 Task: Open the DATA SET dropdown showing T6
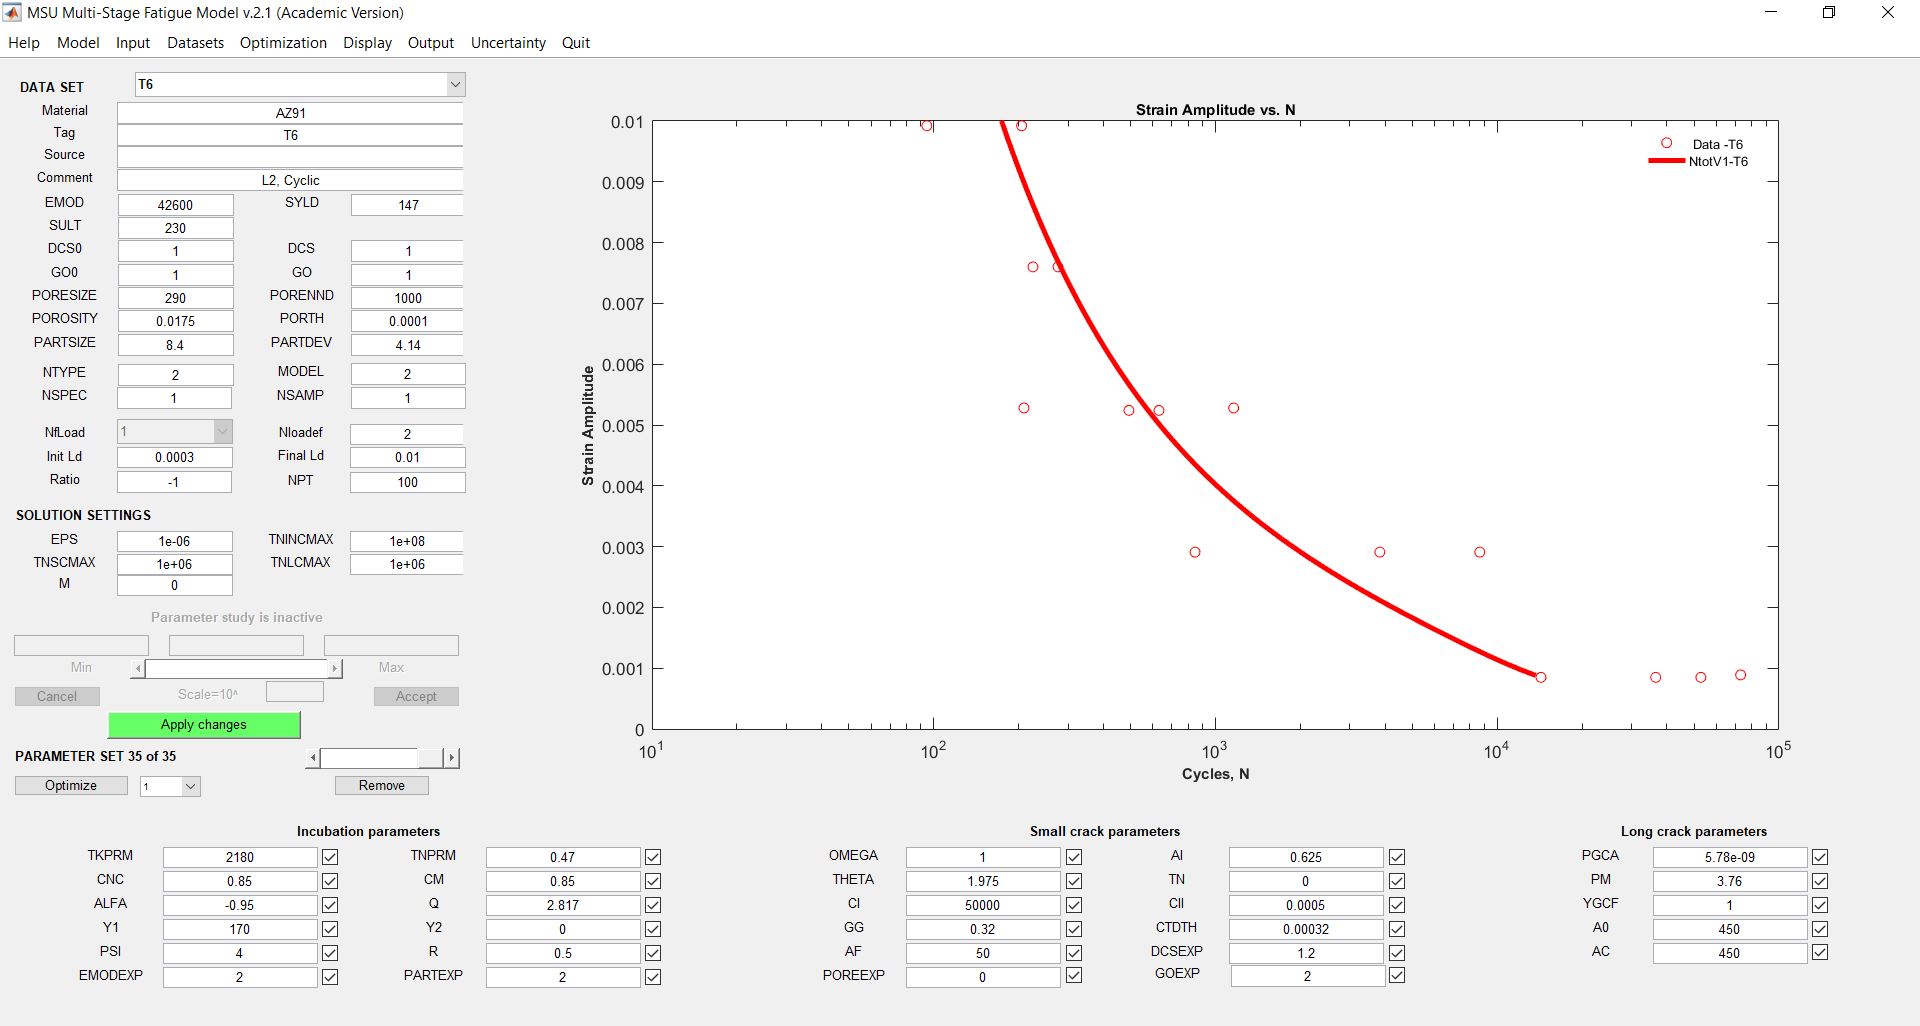(x=455, y=85)
